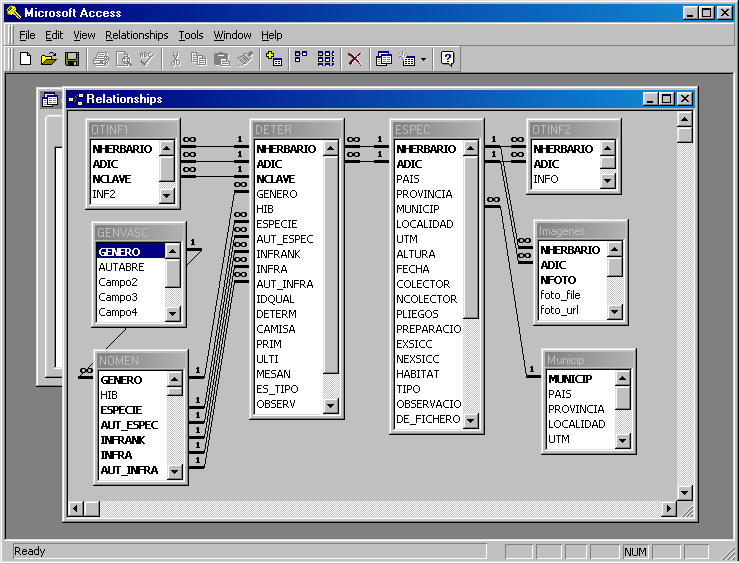Select PROVINCIA field in ESPEC table
The image size is (739, 564).
429,194
